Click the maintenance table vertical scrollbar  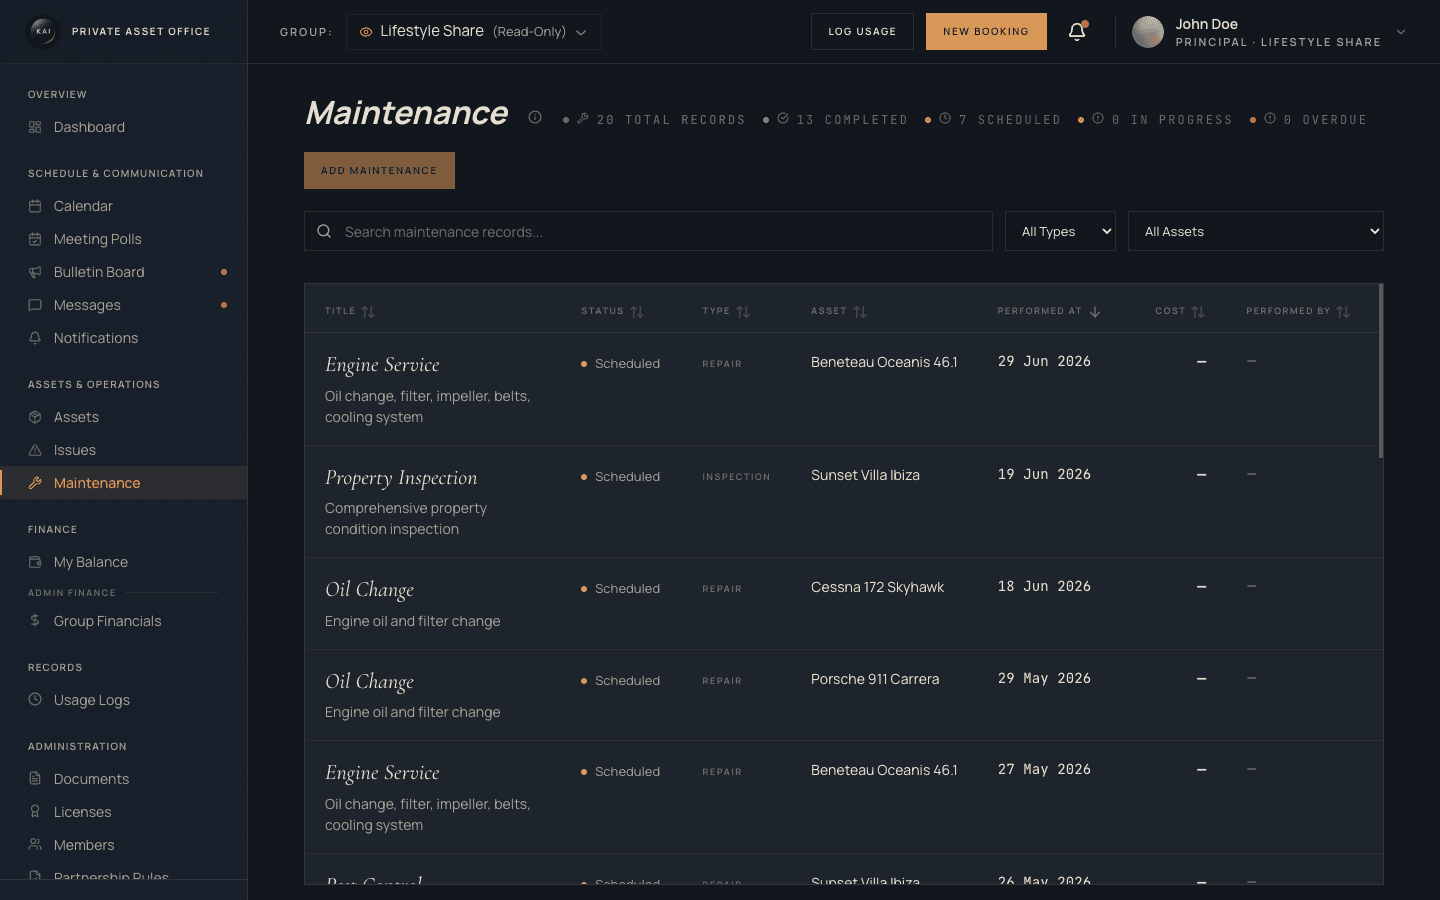[1381, 372]
